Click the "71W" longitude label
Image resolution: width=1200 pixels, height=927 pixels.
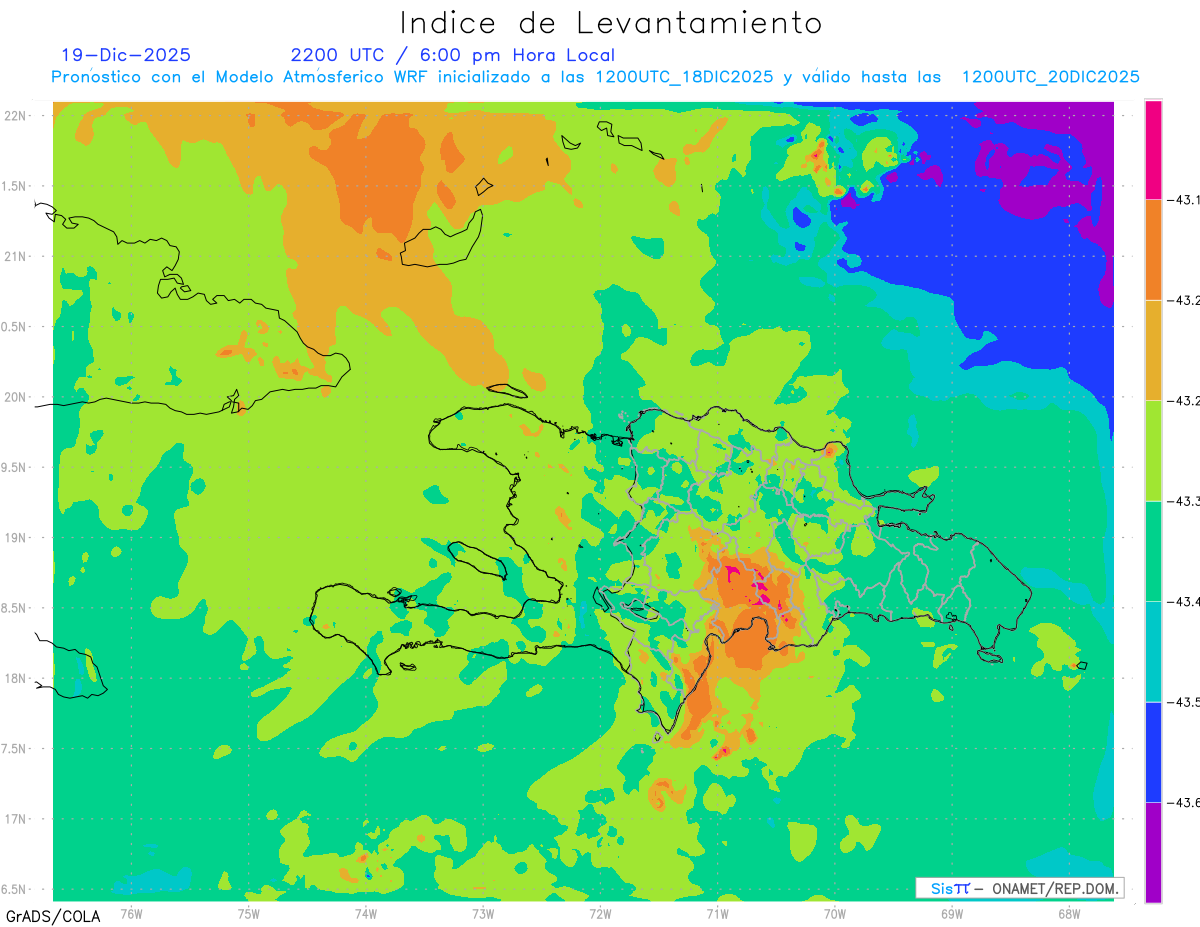coord(718,912)
